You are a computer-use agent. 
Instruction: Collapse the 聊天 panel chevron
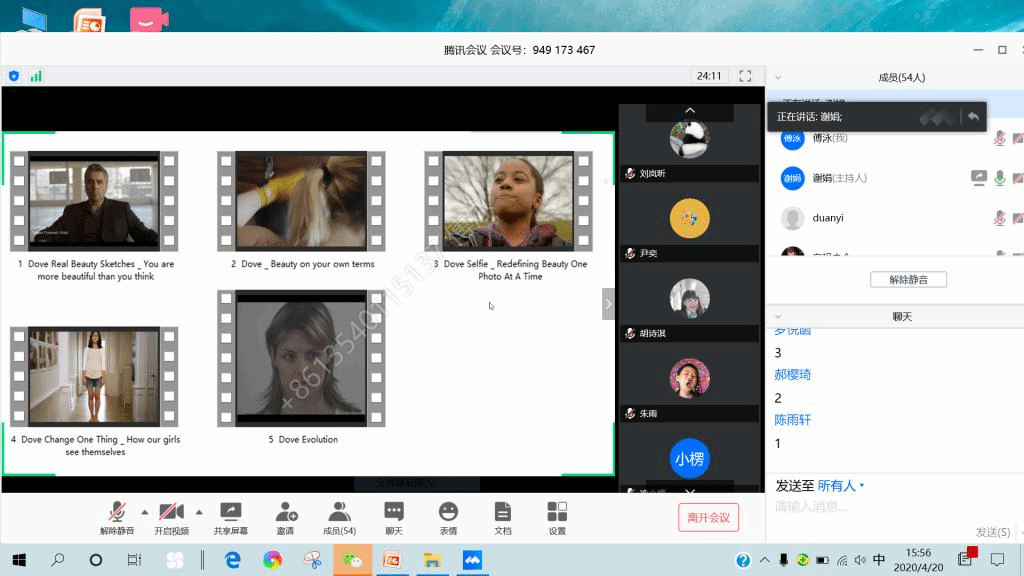pyautogui.click(x=778, y=317)
